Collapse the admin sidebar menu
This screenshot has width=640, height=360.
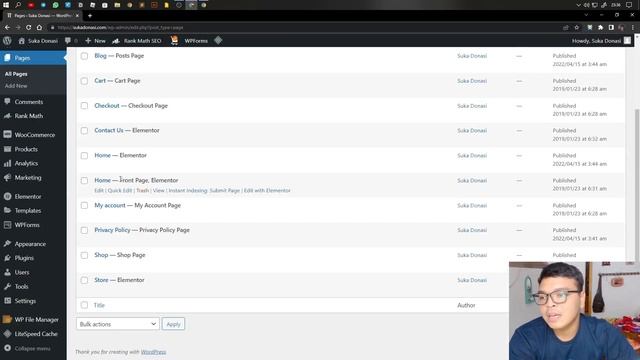coord(32,349)
